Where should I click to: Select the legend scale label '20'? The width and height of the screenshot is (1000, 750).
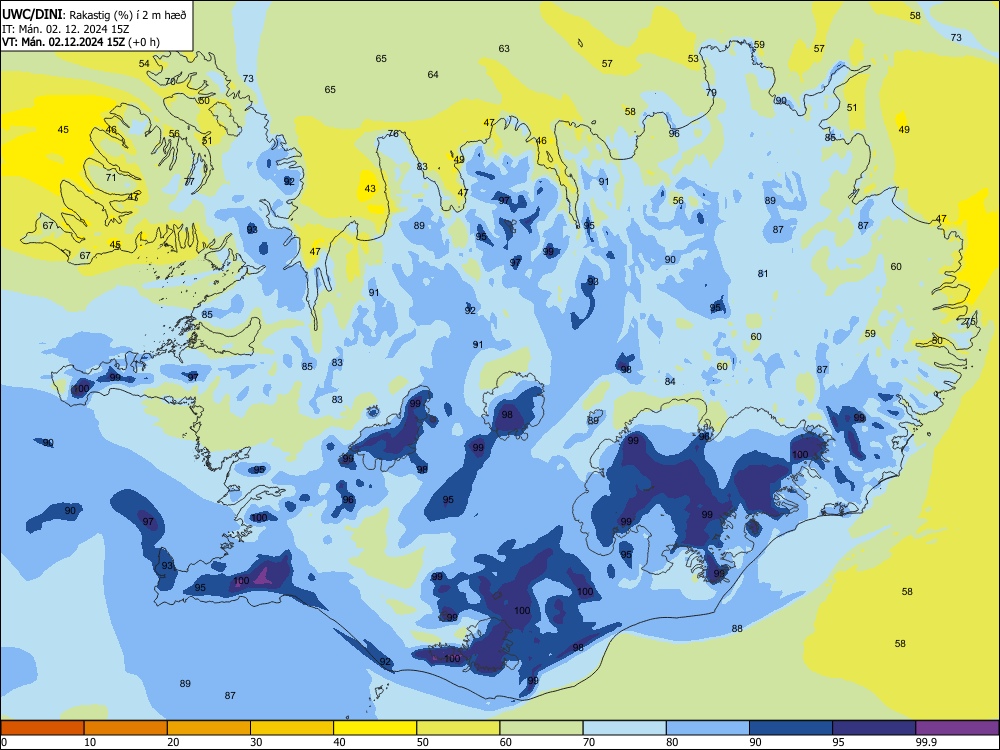pos(173,742)
